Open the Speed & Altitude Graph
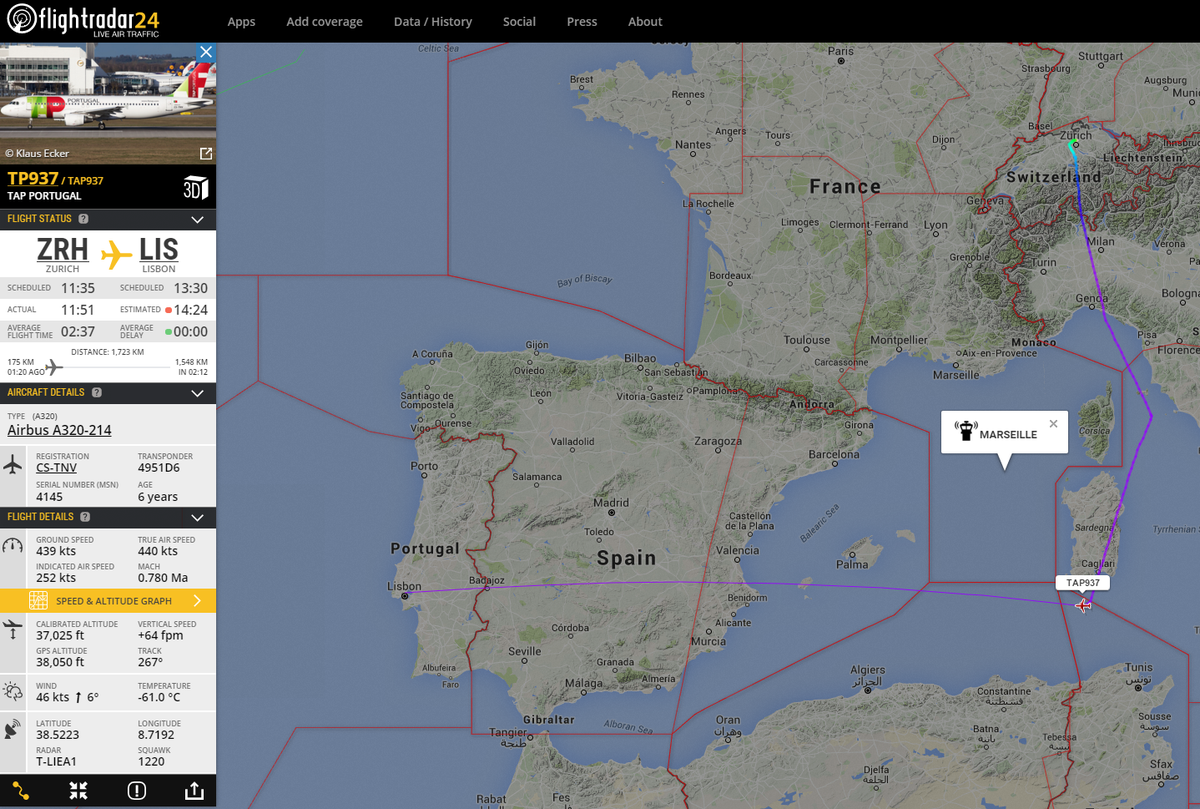Screen dimensions: 1200x809 [108, 601]
